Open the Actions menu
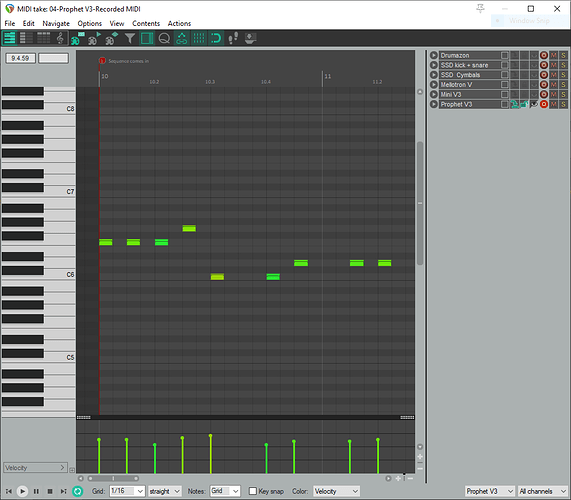This screenshot has width=571, height=500. pyautogui.click(x=179, y=23)
